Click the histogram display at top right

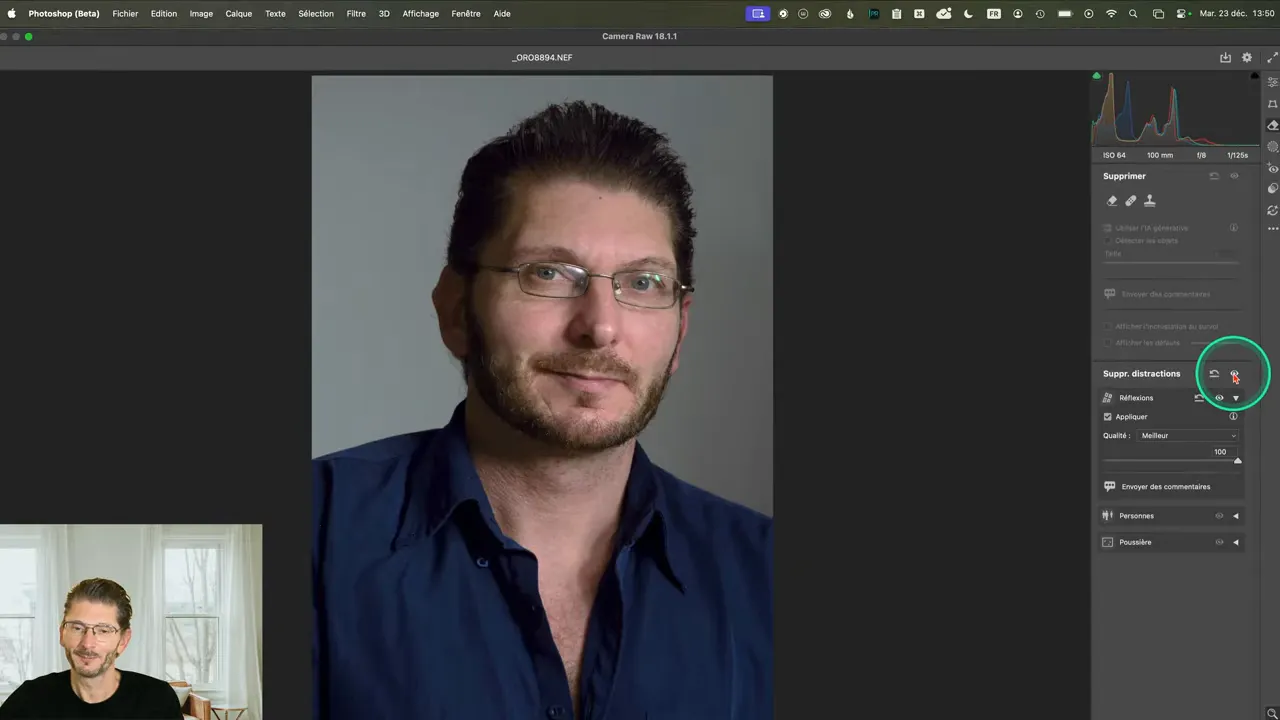(x=1170, y=110)
